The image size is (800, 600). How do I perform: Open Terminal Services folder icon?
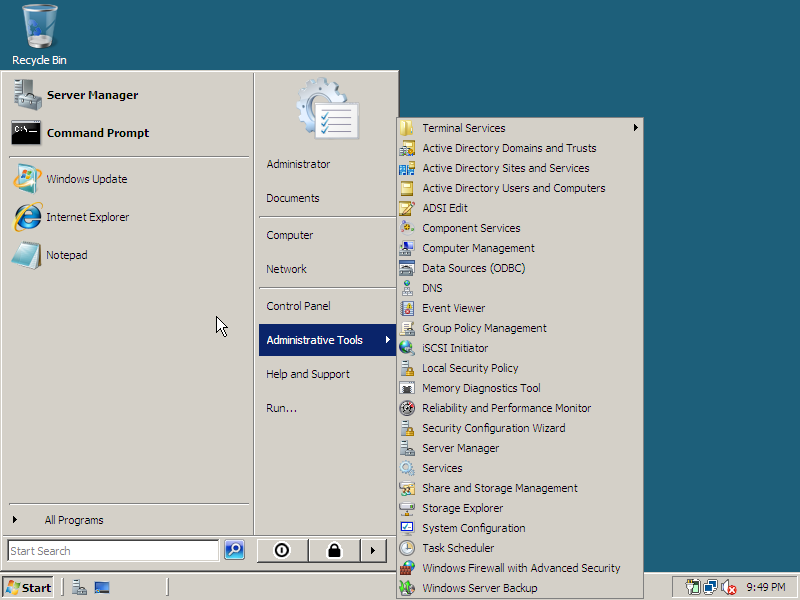[x=407, y=128]
